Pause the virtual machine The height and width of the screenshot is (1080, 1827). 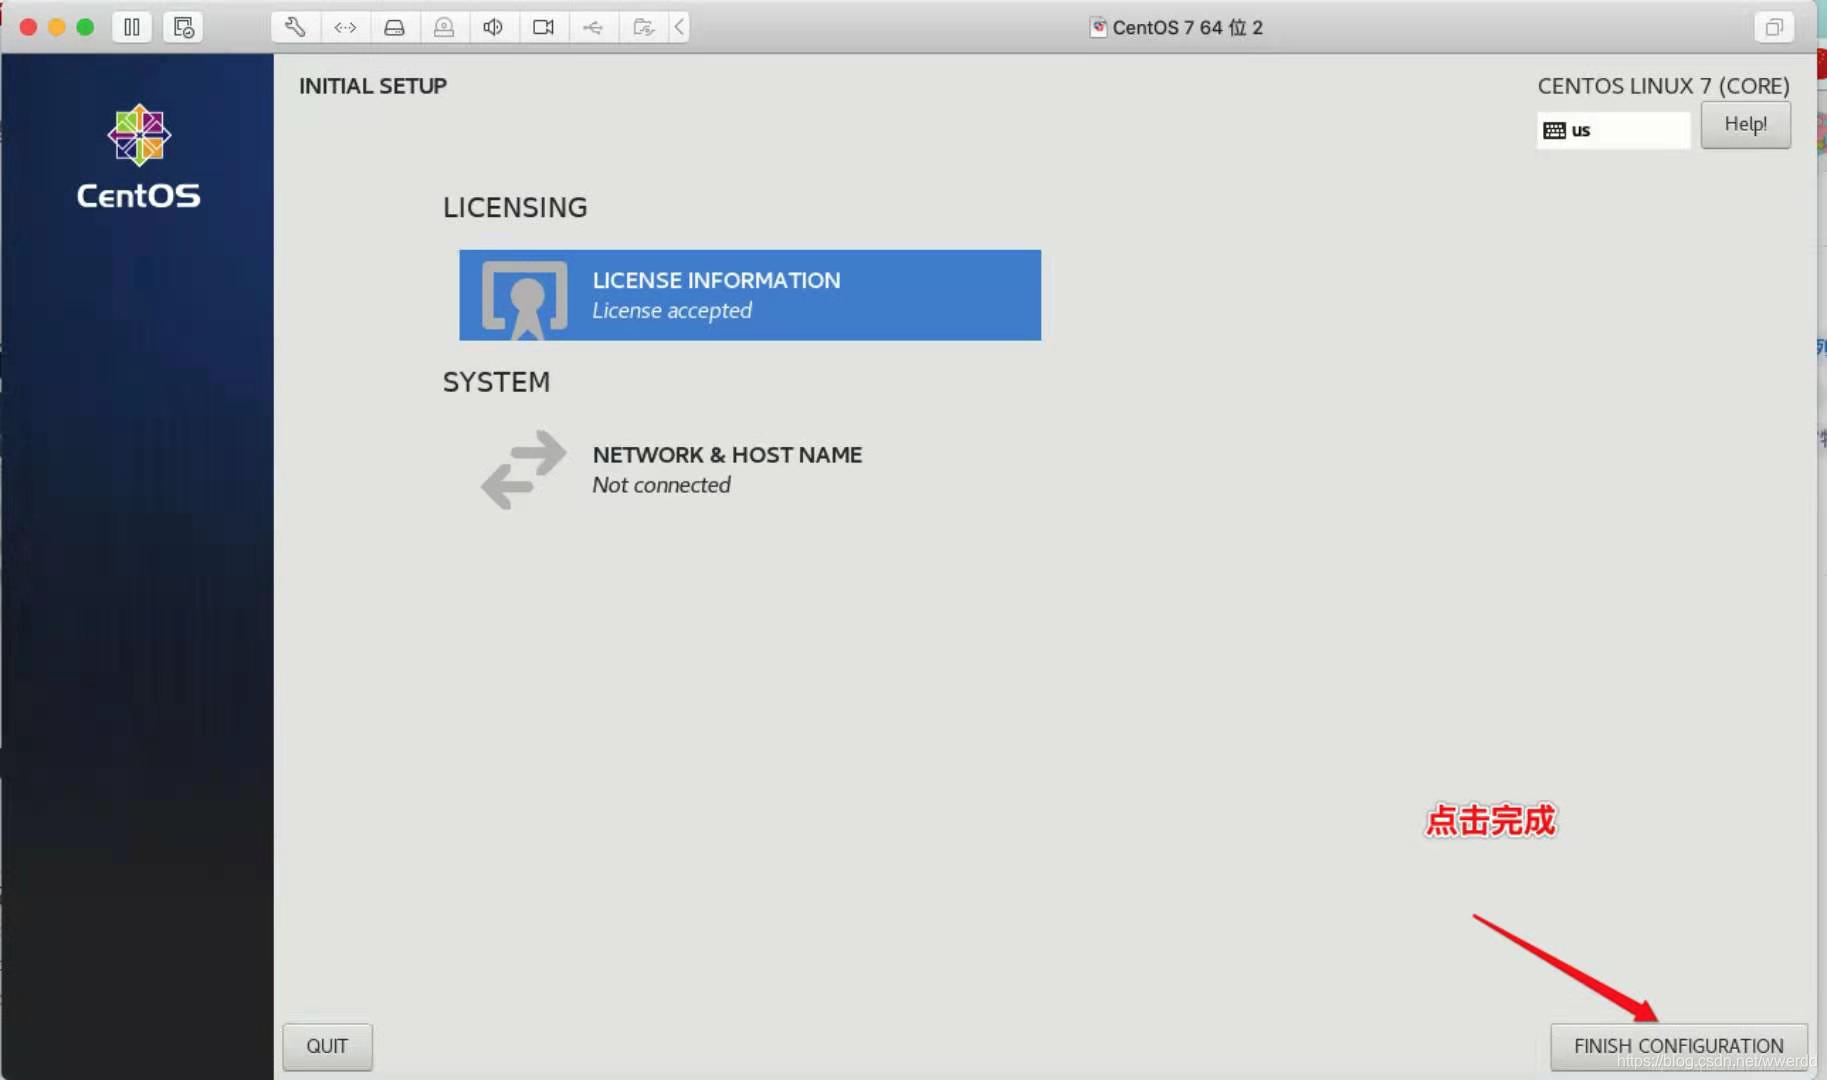tap(132, 27)
